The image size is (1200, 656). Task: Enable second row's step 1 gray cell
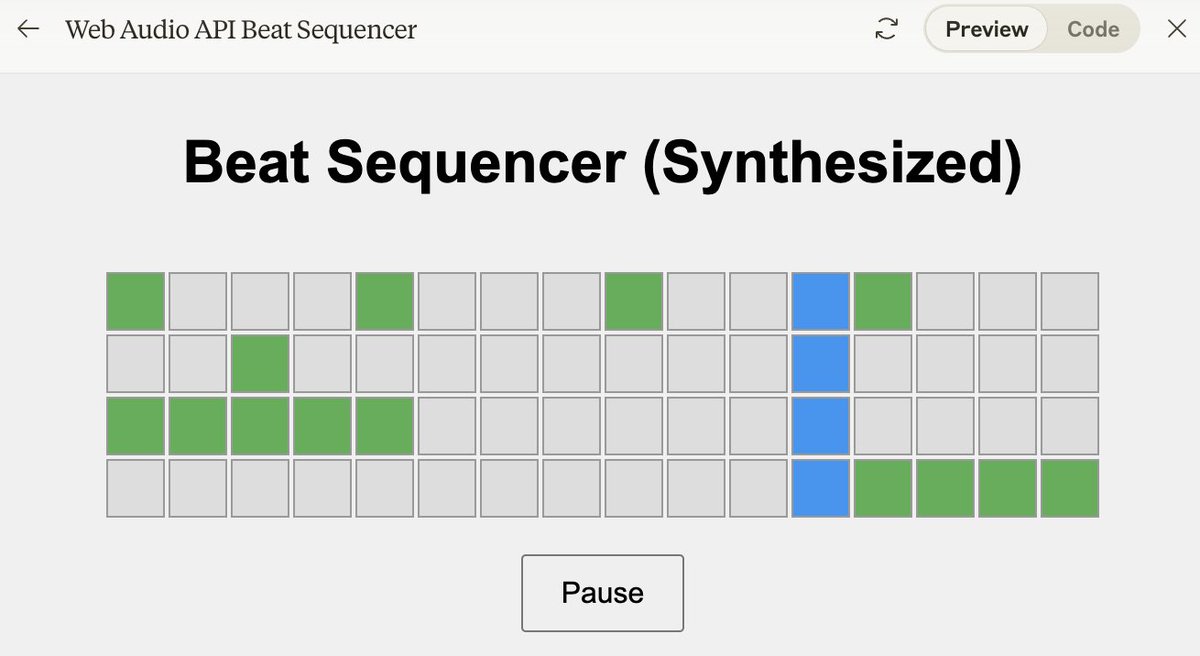(136, 364)
